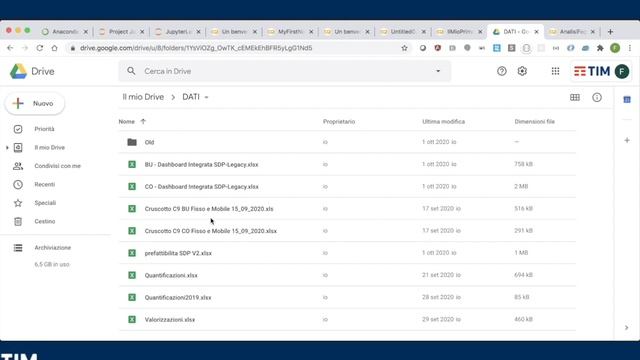The width and height of the screenshot is (640, 360).
Task: Select CO - Dashboard Integrata SDP-Legacy.xlsx
Action: [347, 187]
